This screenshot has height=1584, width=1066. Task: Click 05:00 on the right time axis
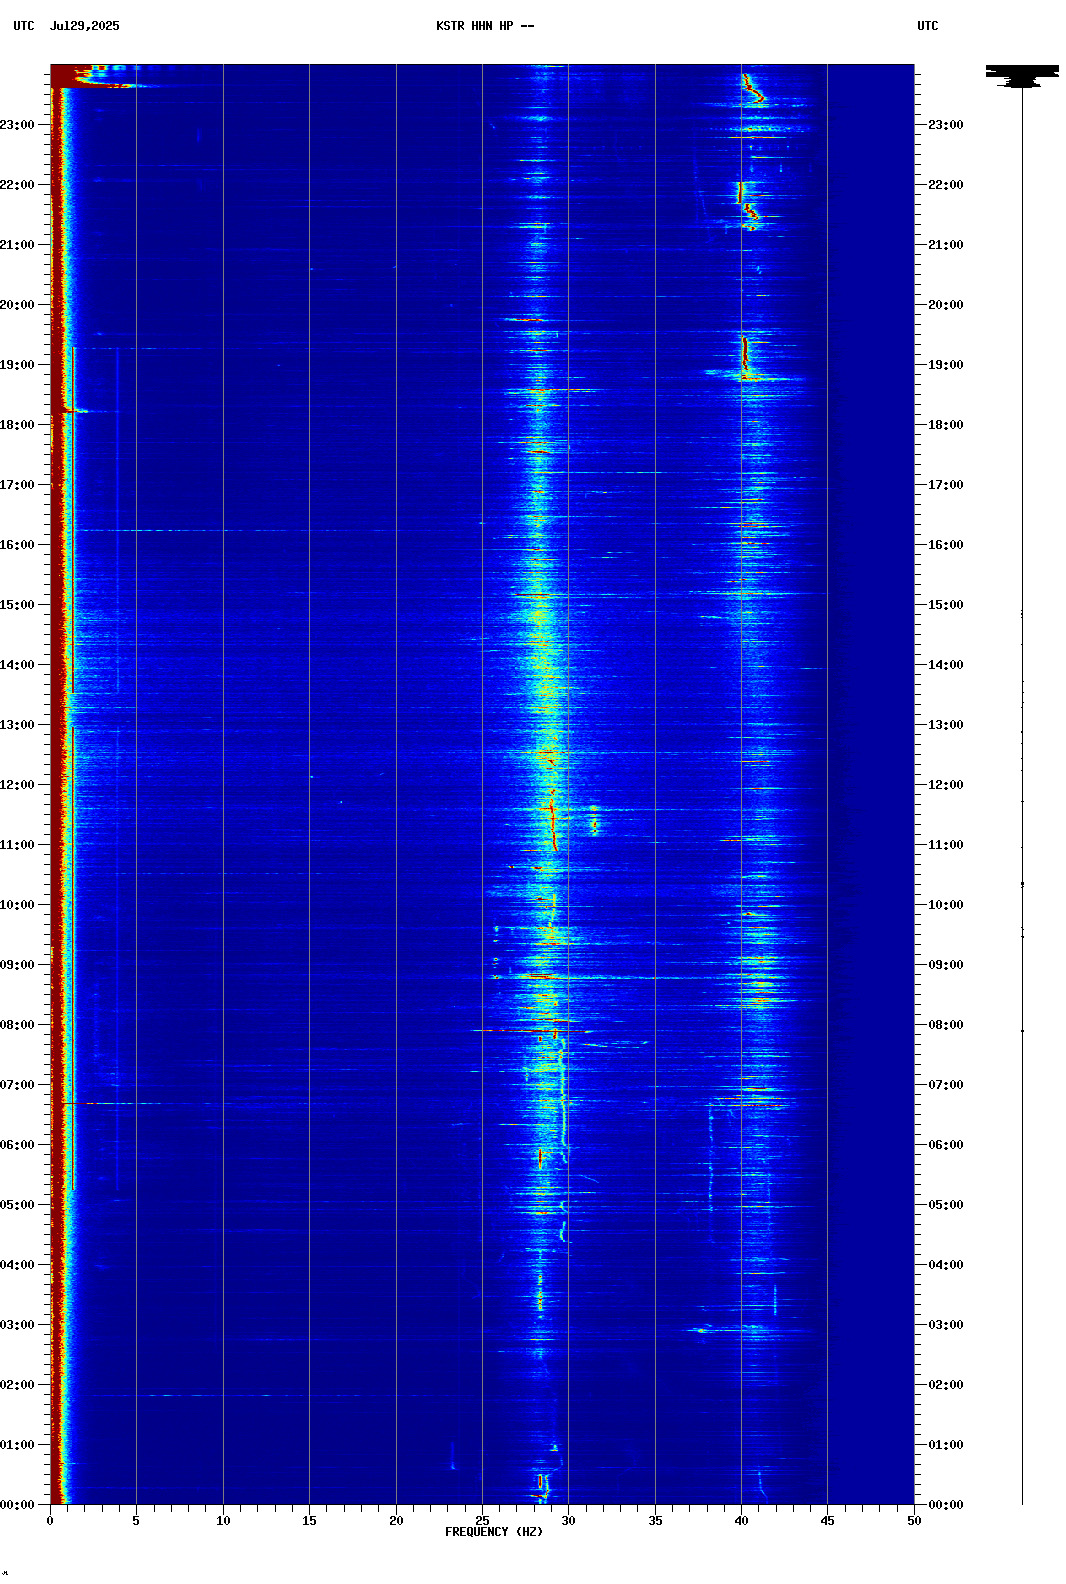point(946,1205)
